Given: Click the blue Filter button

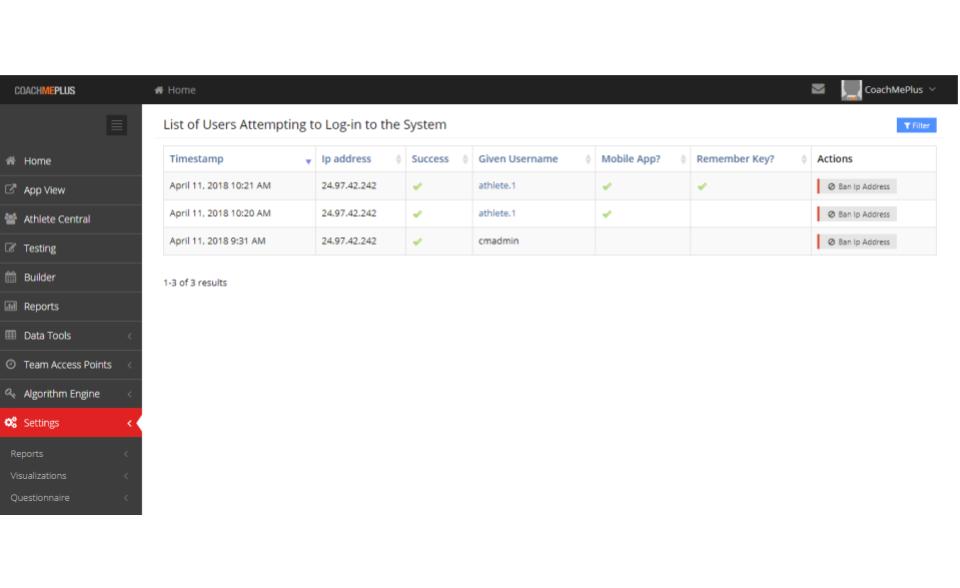Looking at the screenshot, I should [916, 126].
